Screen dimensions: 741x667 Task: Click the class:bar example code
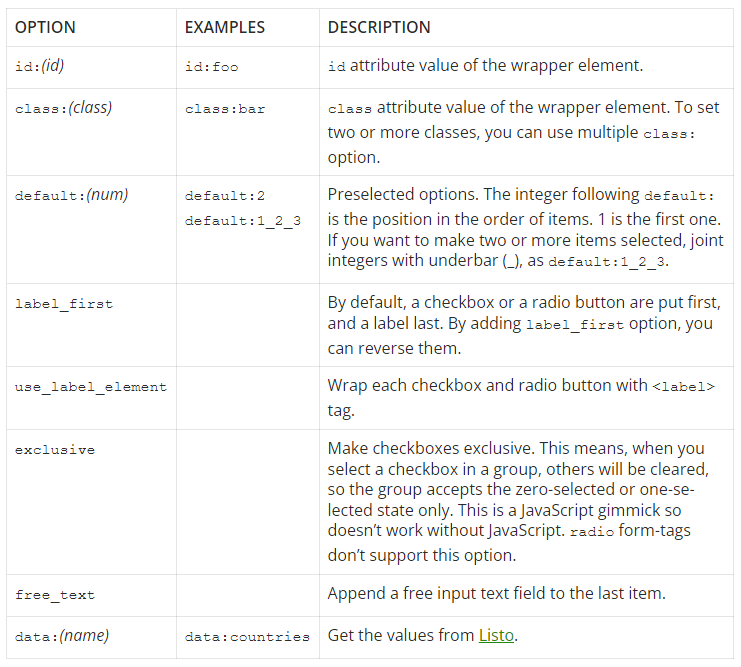pos(225,109)
